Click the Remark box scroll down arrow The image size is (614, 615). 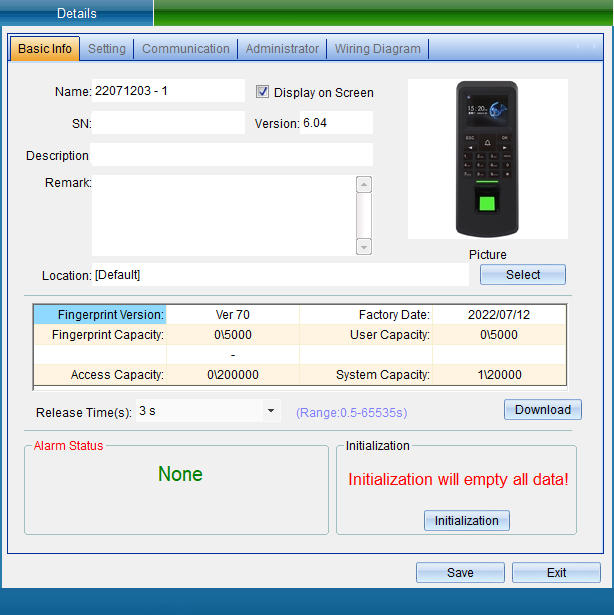[364, 247]
